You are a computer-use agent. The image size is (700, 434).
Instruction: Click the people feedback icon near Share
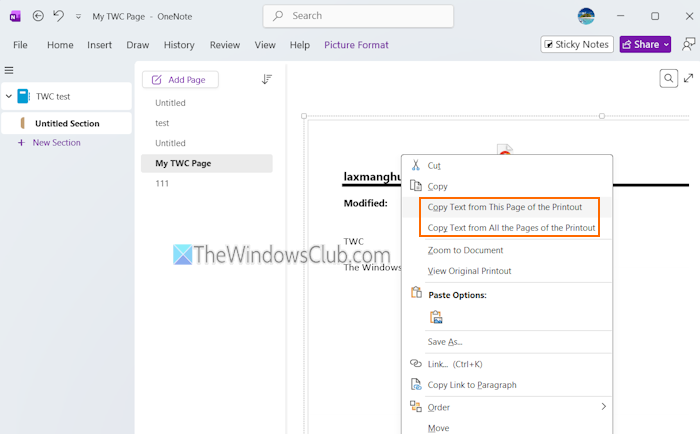pyautogui.click(x=688, y=44)
